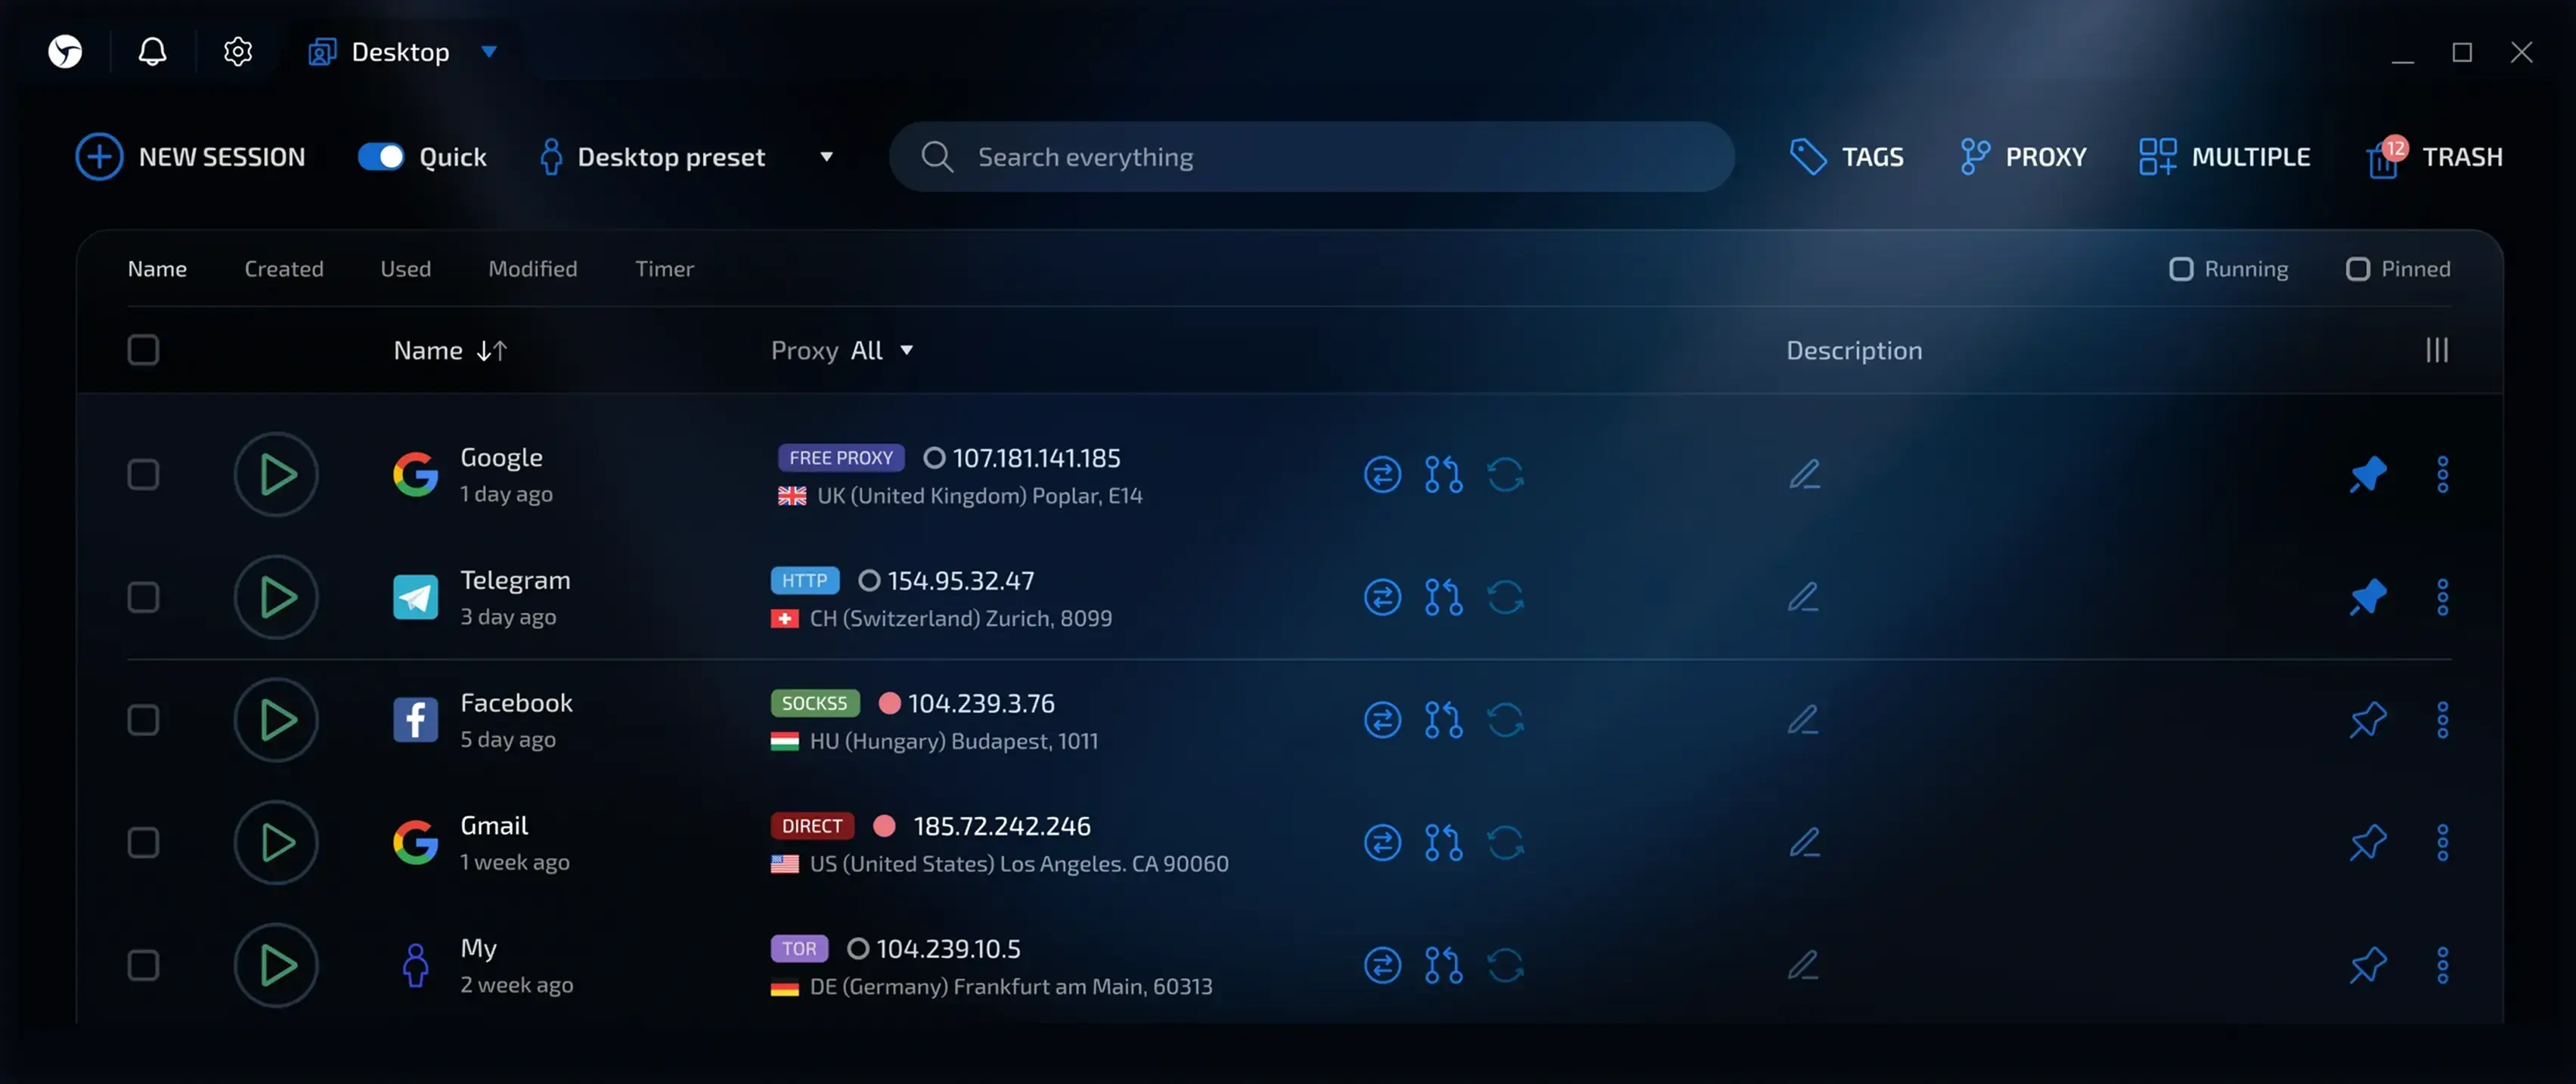Open column settings bars icon
Image resolution: width=2576 pixels, height=1084 pixels.
coord(2436,351)
